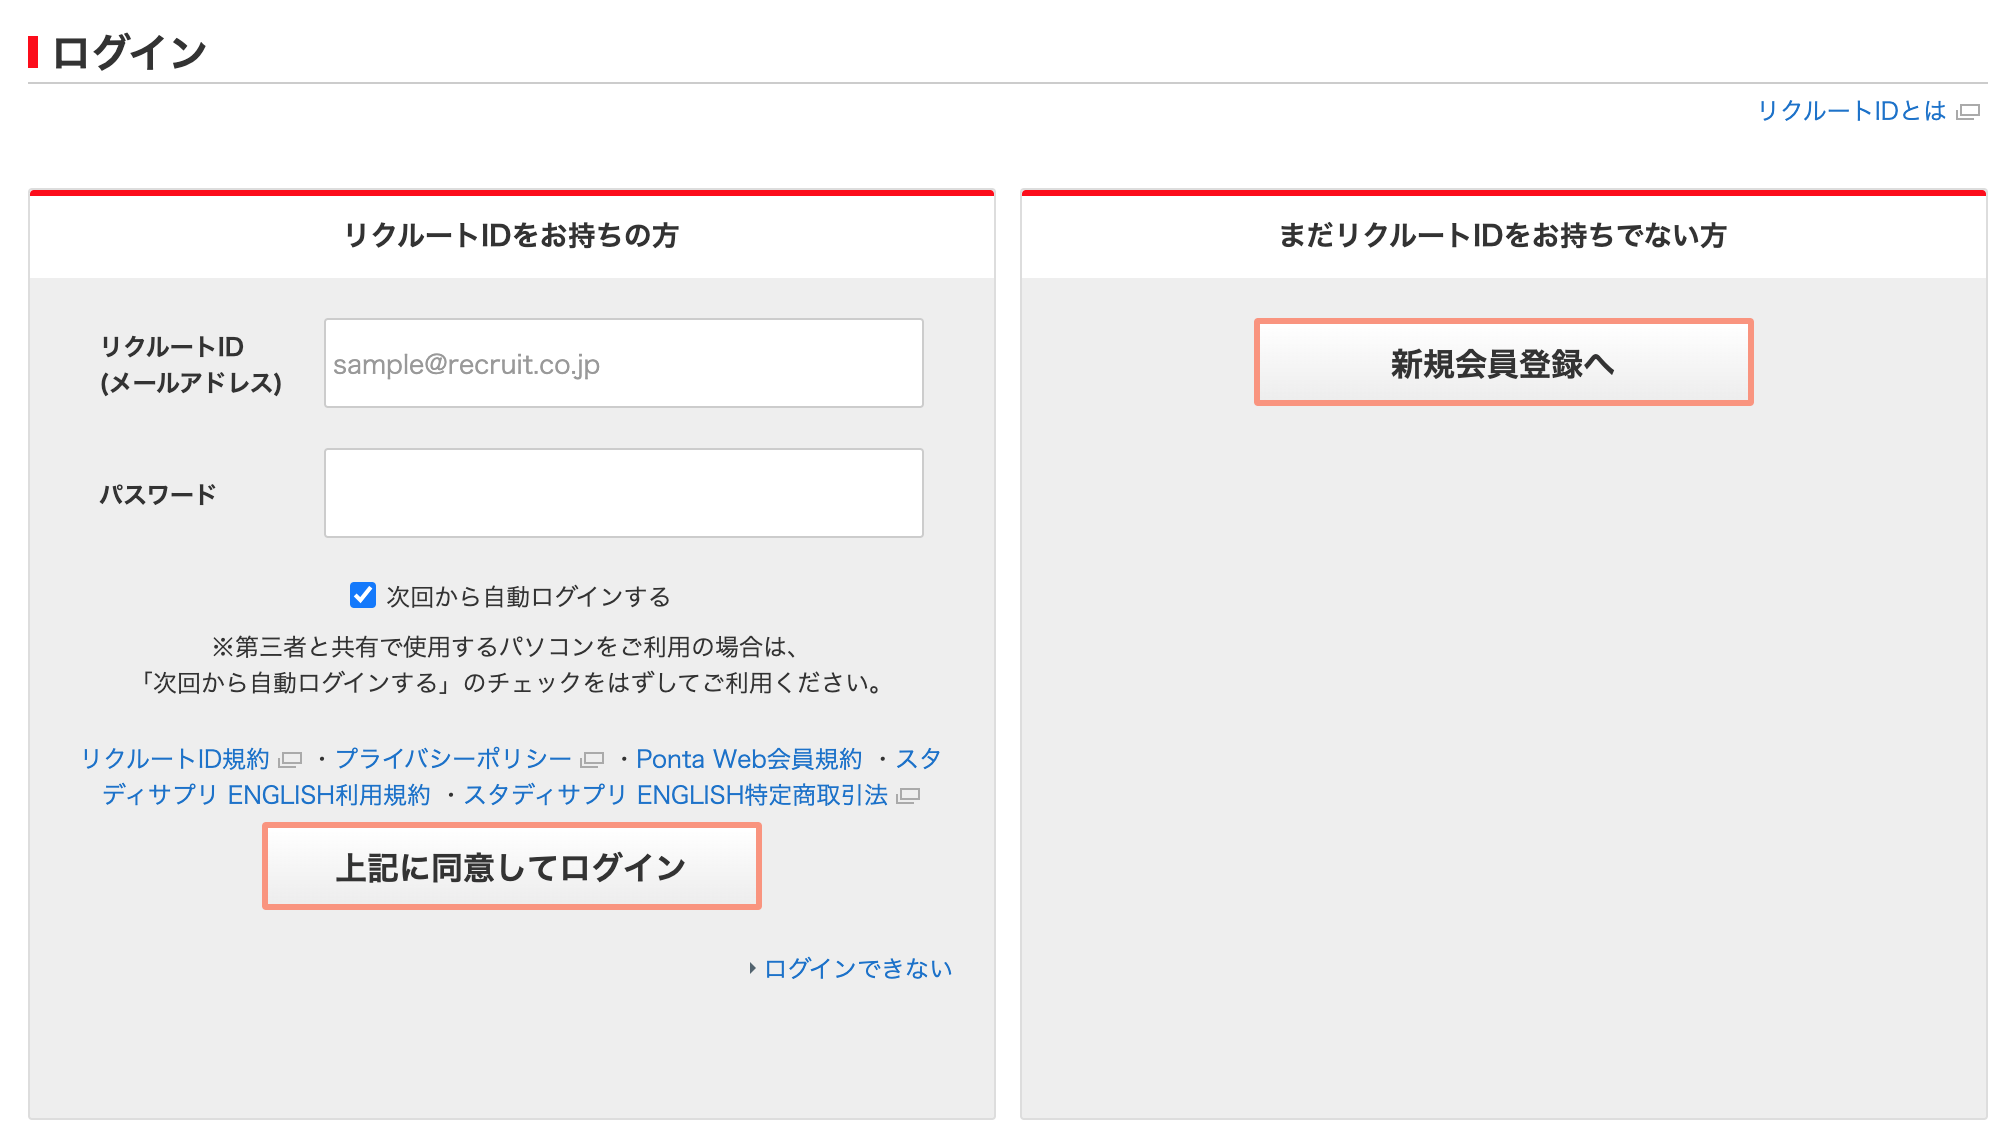This screenshot has height=1142, width=2004.
Task: Open the リクルートIDとは help link
Action: (1851, 111)
